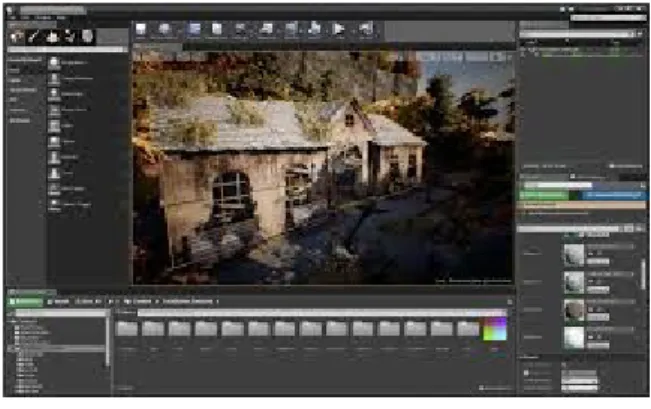
Task: Open the Window menu
Action: (x=42, y=18)
